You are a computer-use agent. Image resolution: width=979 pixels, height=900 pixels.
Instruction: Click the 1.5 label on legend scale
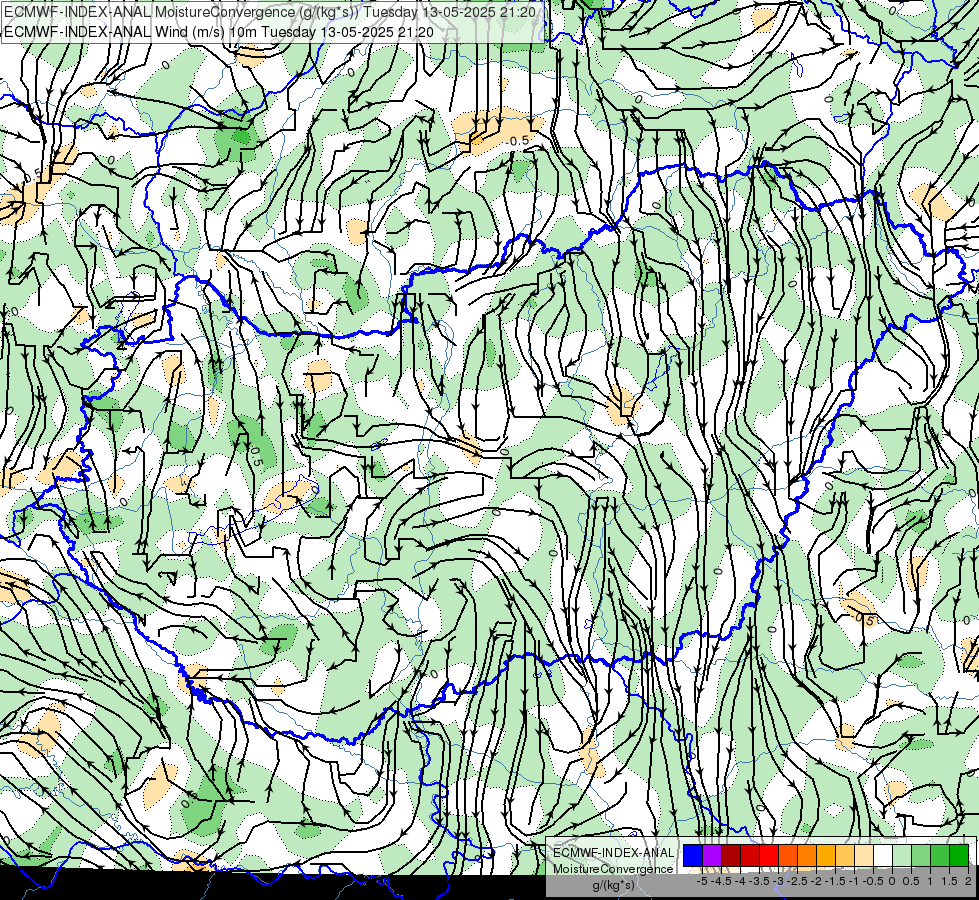[x=949, y=881]
